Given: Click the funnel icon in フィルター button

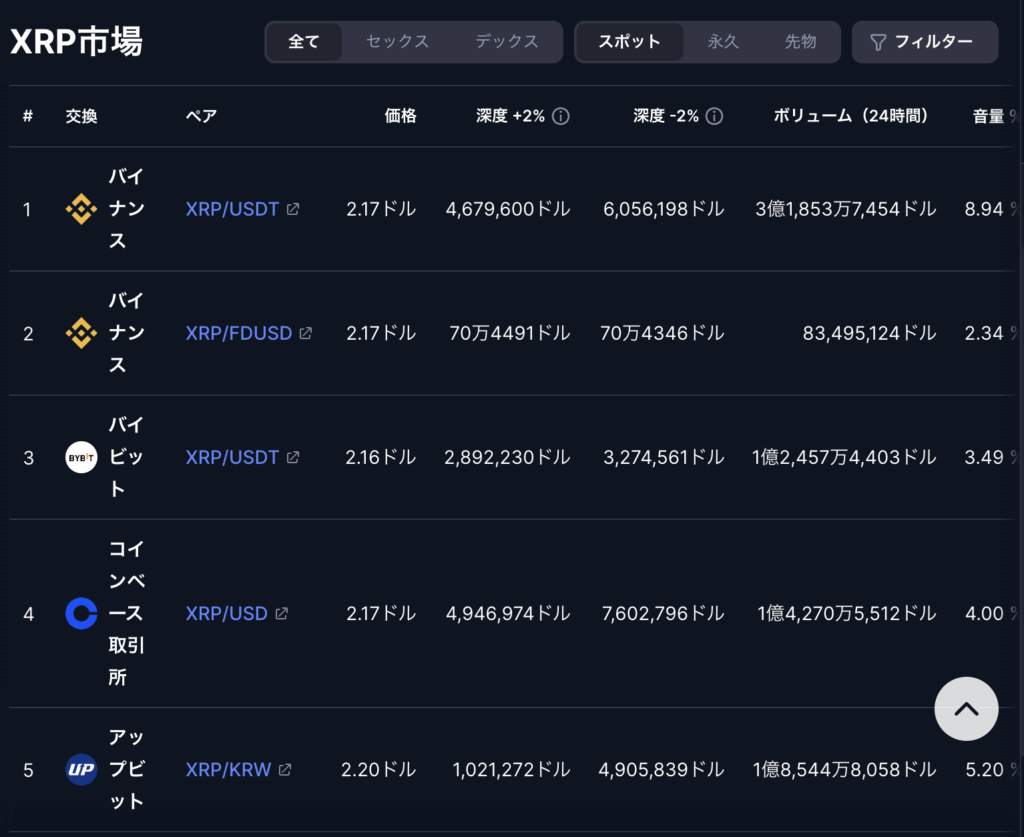Looking at the screenshot, I should tap(878, 42).
